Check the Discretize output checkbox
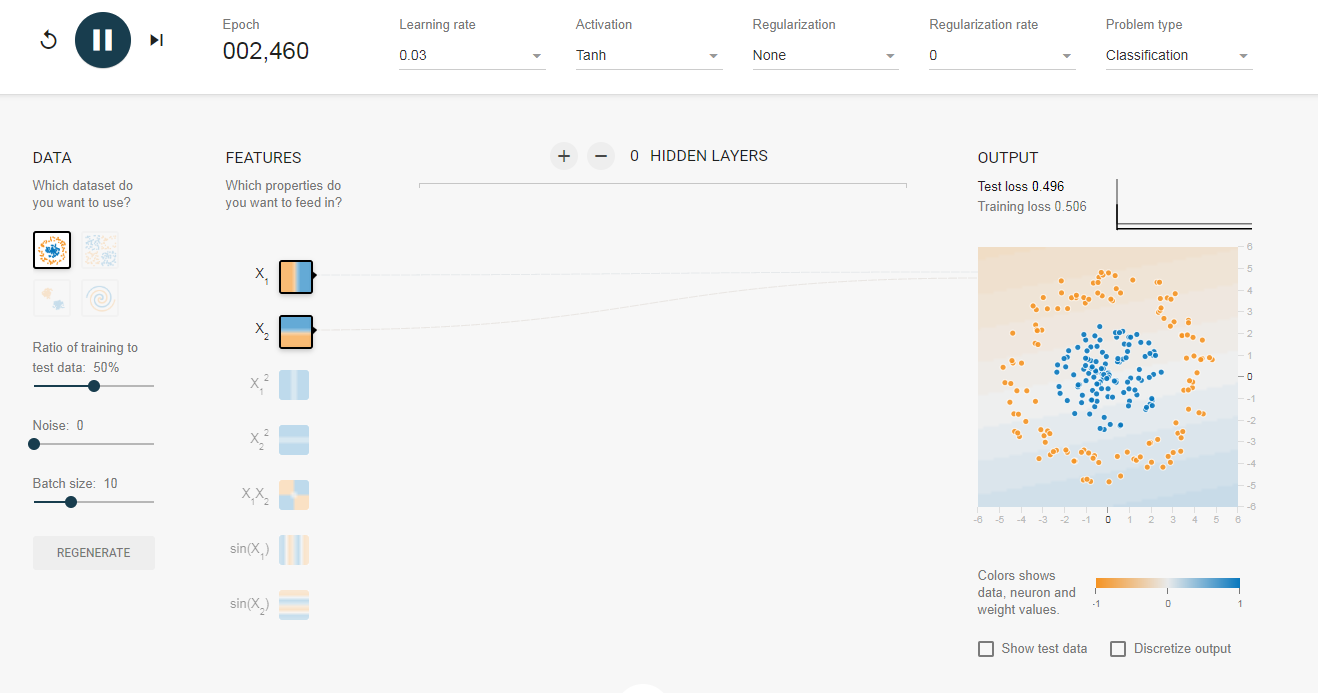Image resolution: width=1318 pixels, height=693 pixels. [x=1118, y=649]
